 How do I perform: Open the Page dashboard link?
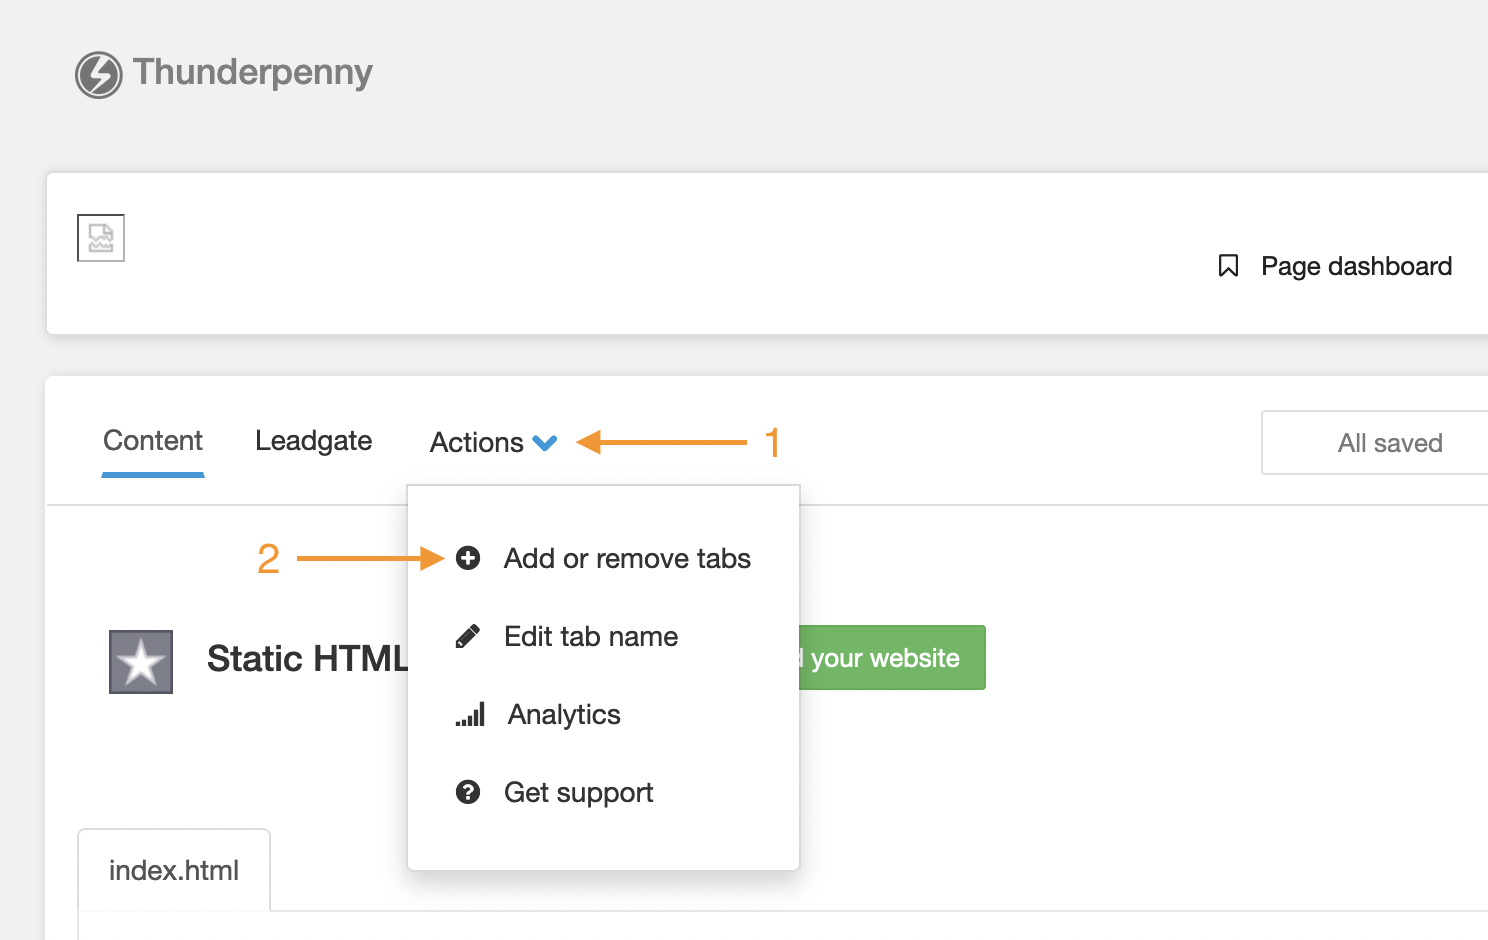pos(1355,266)
